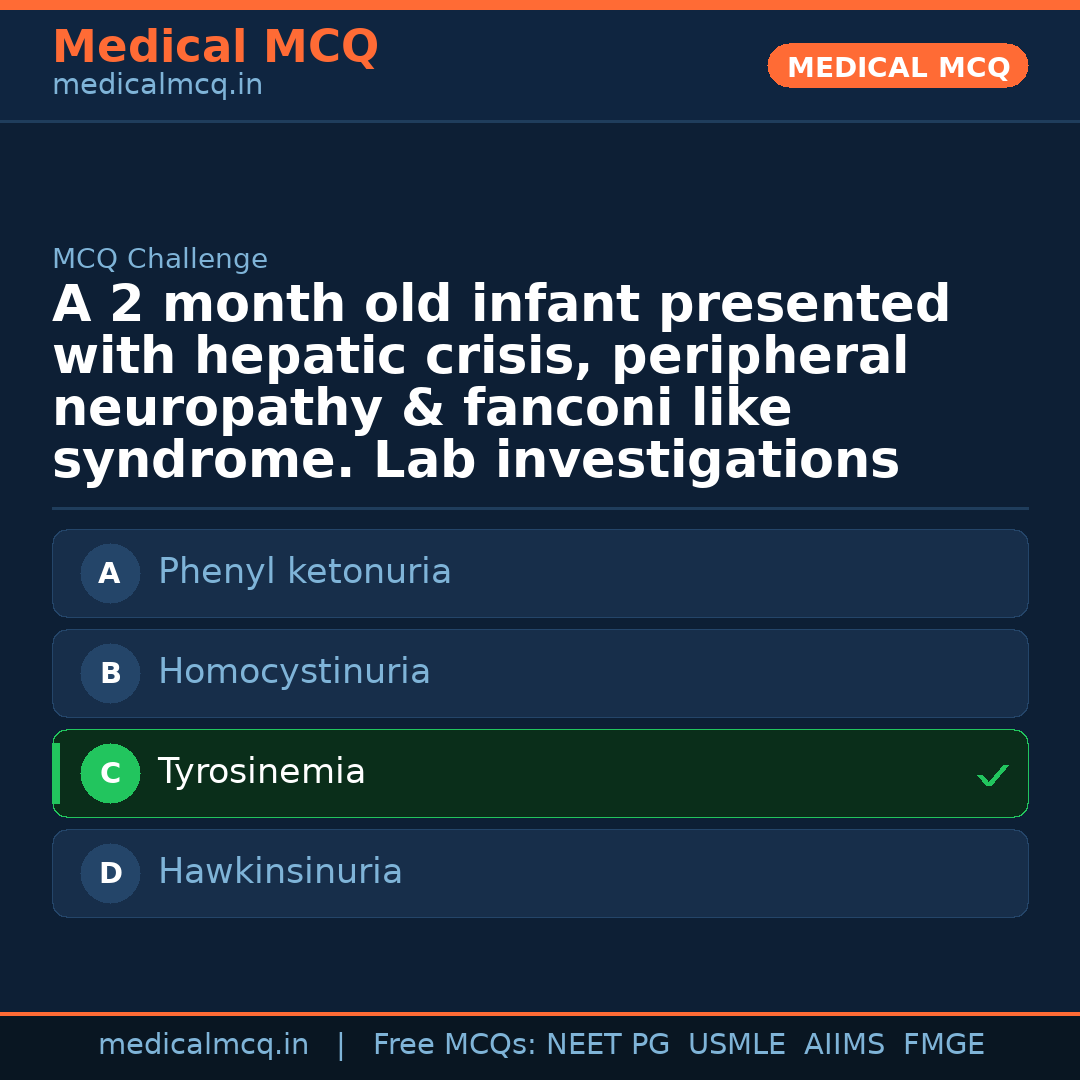Click the green checkmark on Tyrosinemia

coord(992,775)
